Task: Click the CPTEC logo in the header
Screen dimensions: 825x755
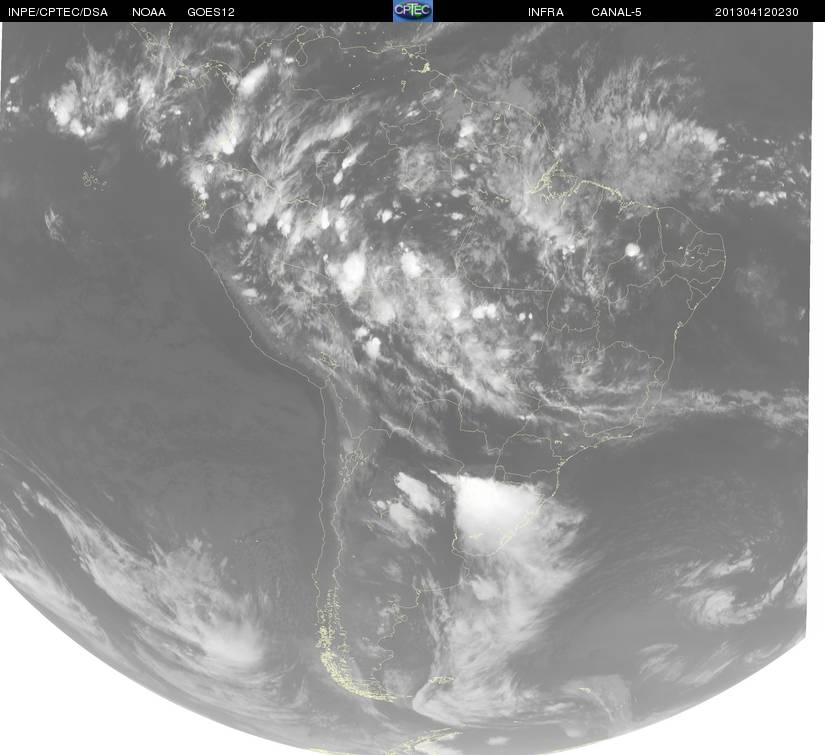Action: point(413,11)
